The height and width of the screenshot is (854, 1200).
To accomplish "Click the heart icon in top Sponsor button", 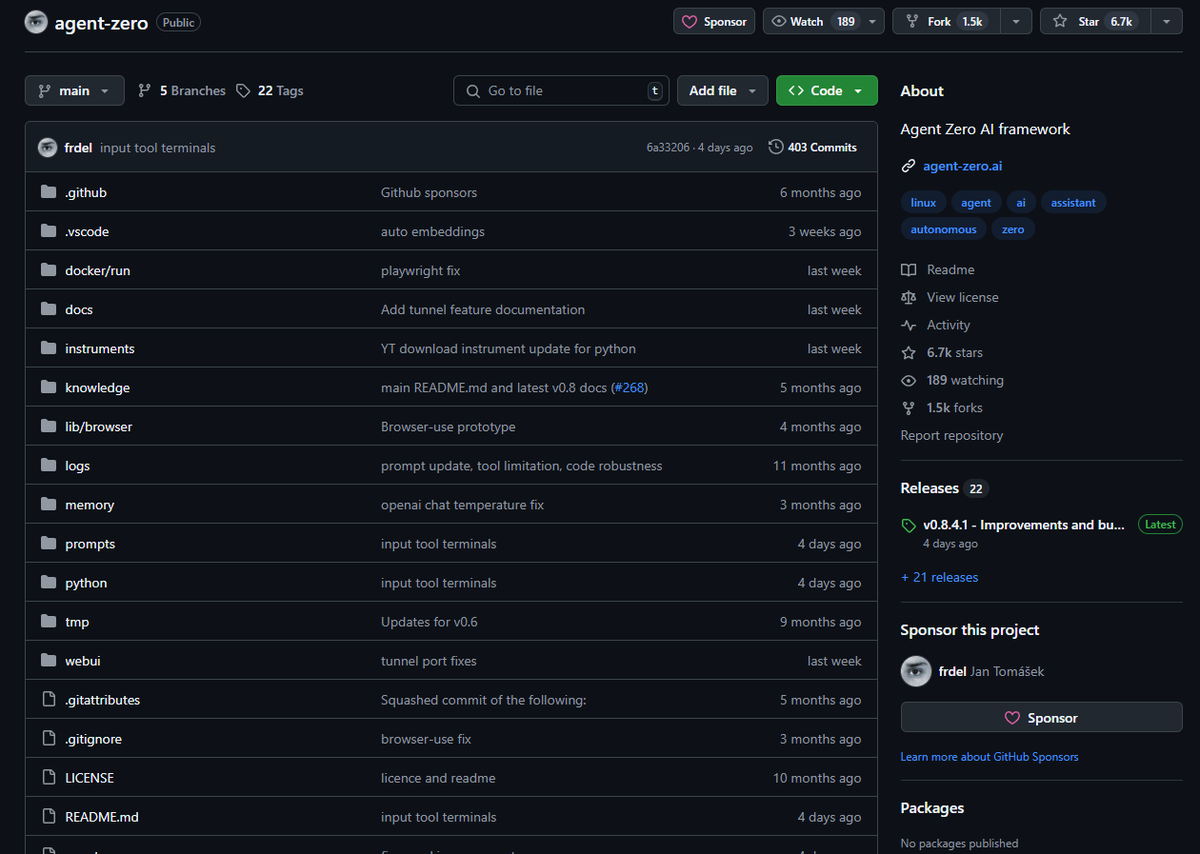I will [x=690, y=22].
